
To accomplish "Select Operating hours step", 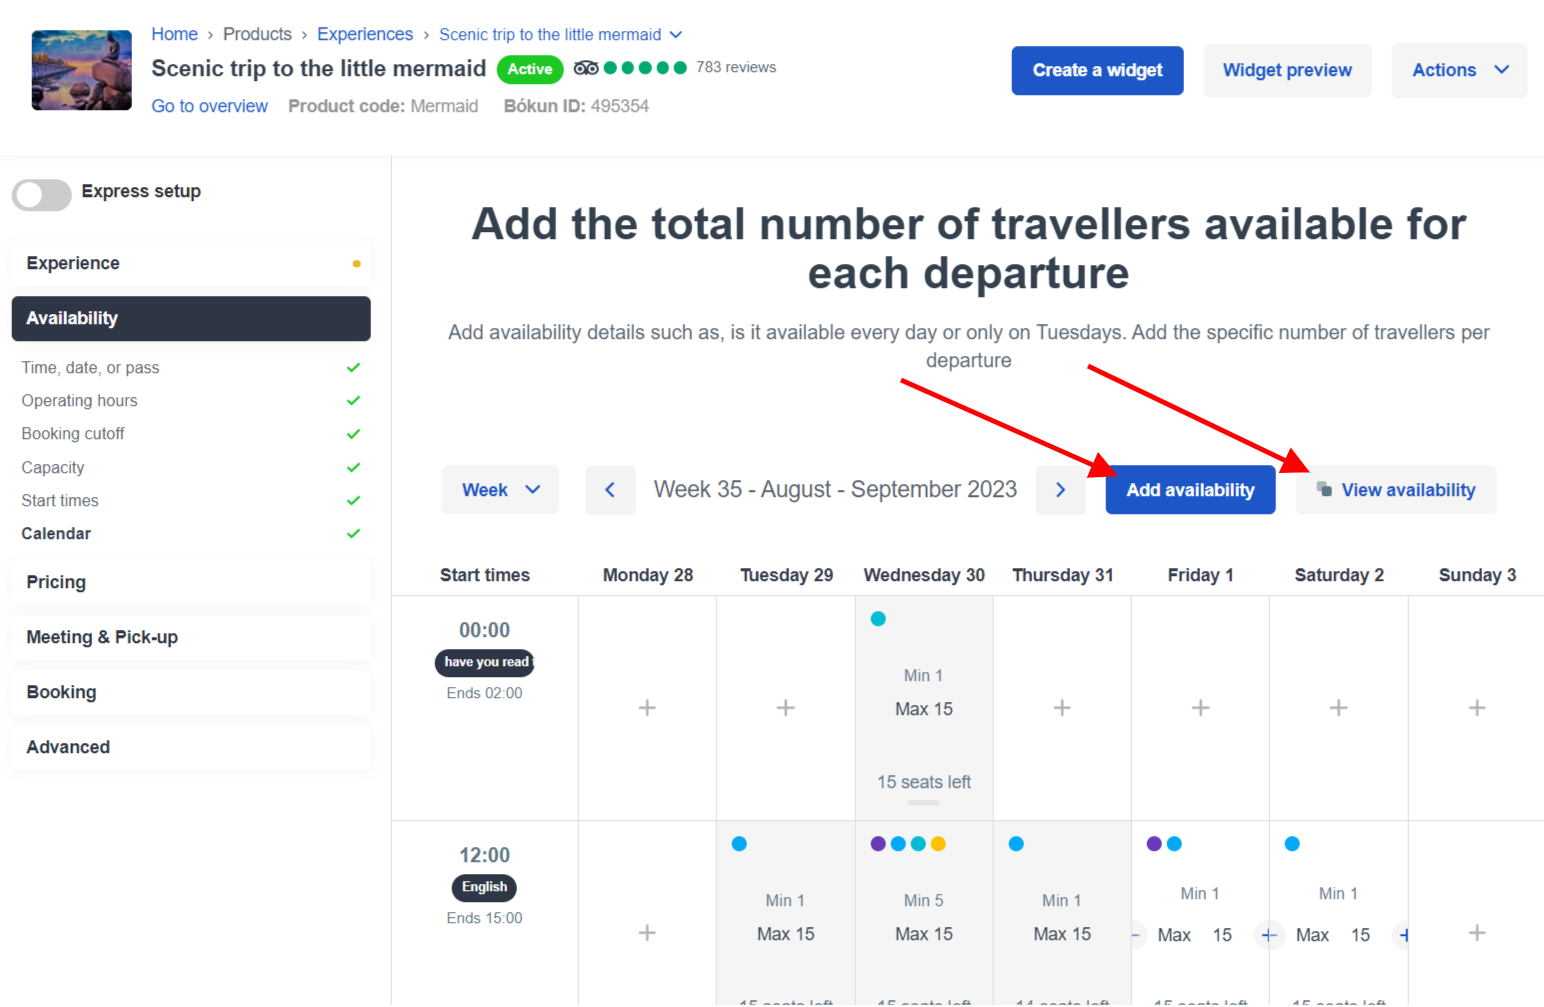I will pyautogui.click(x=79, y=401).
